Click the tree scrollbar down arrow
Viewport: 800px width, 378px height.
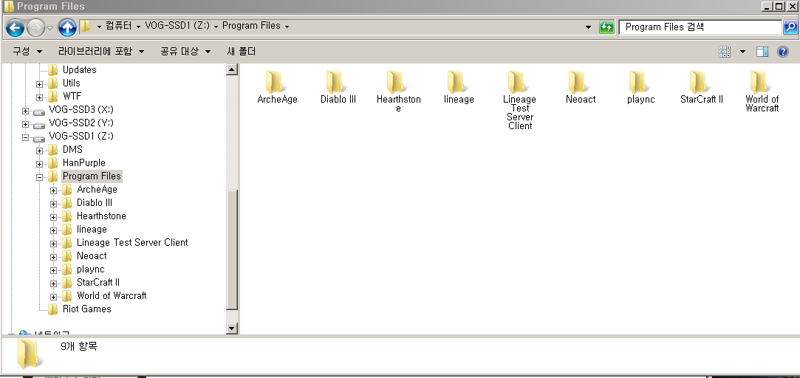[232, 329]
